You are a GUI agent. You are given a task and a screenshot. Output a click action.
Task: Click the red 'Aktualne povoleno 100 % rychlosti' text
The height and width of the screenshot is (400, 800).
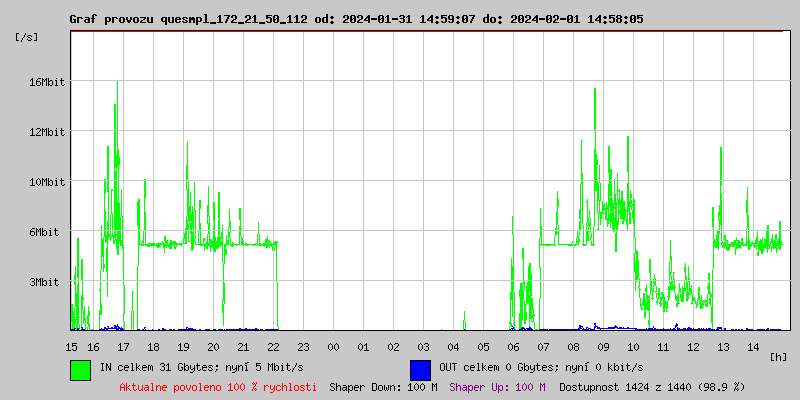pyautogui.click(x=218, y=386)
